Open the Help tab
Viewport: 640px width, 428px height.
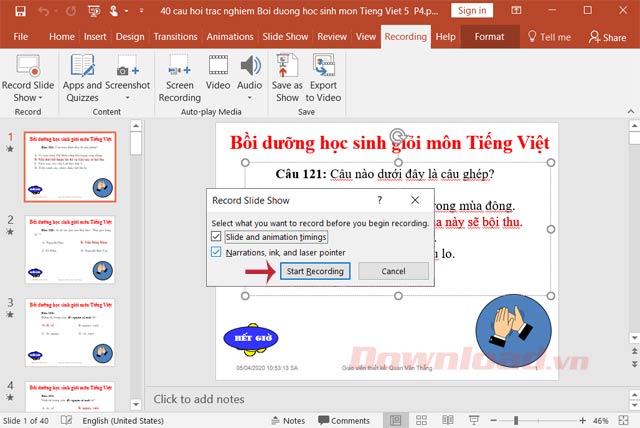pos(445,37)
